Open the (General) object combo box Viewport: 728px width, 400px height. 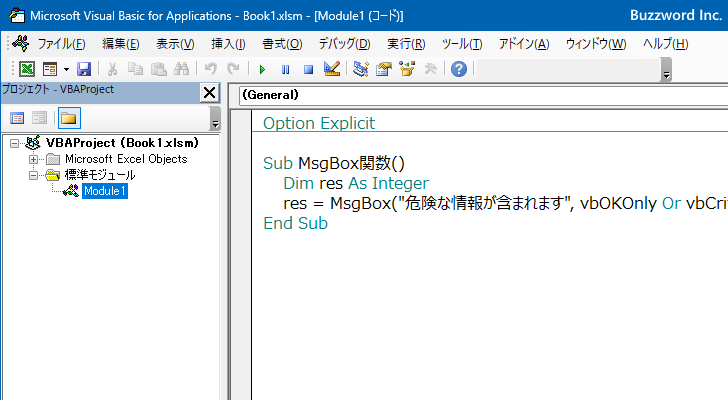coord(483,95)
